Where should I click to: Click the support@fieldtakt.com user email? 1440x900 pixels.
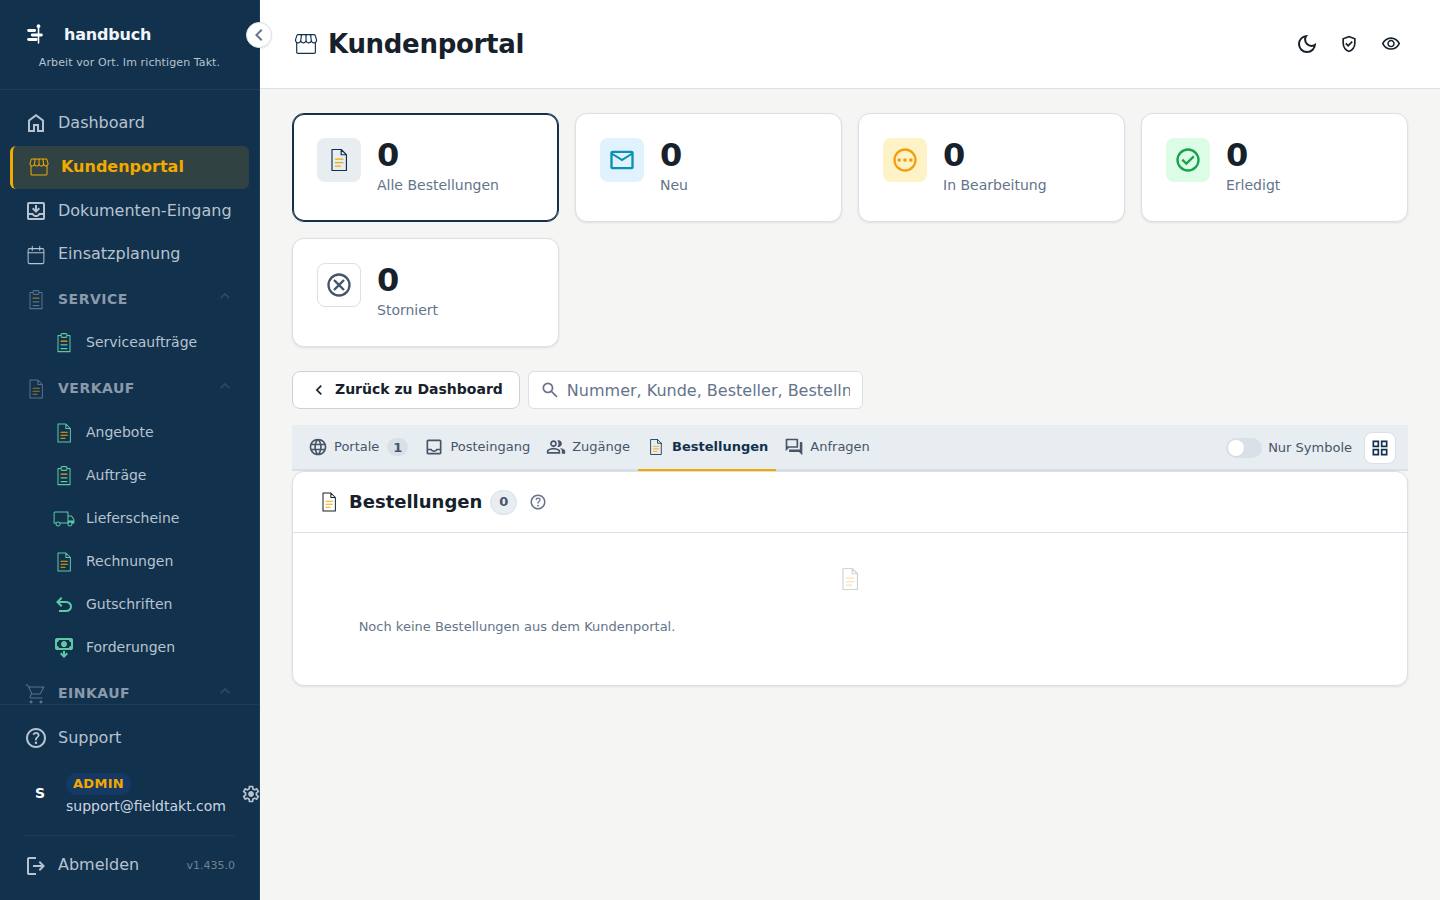tap(146, 806)
